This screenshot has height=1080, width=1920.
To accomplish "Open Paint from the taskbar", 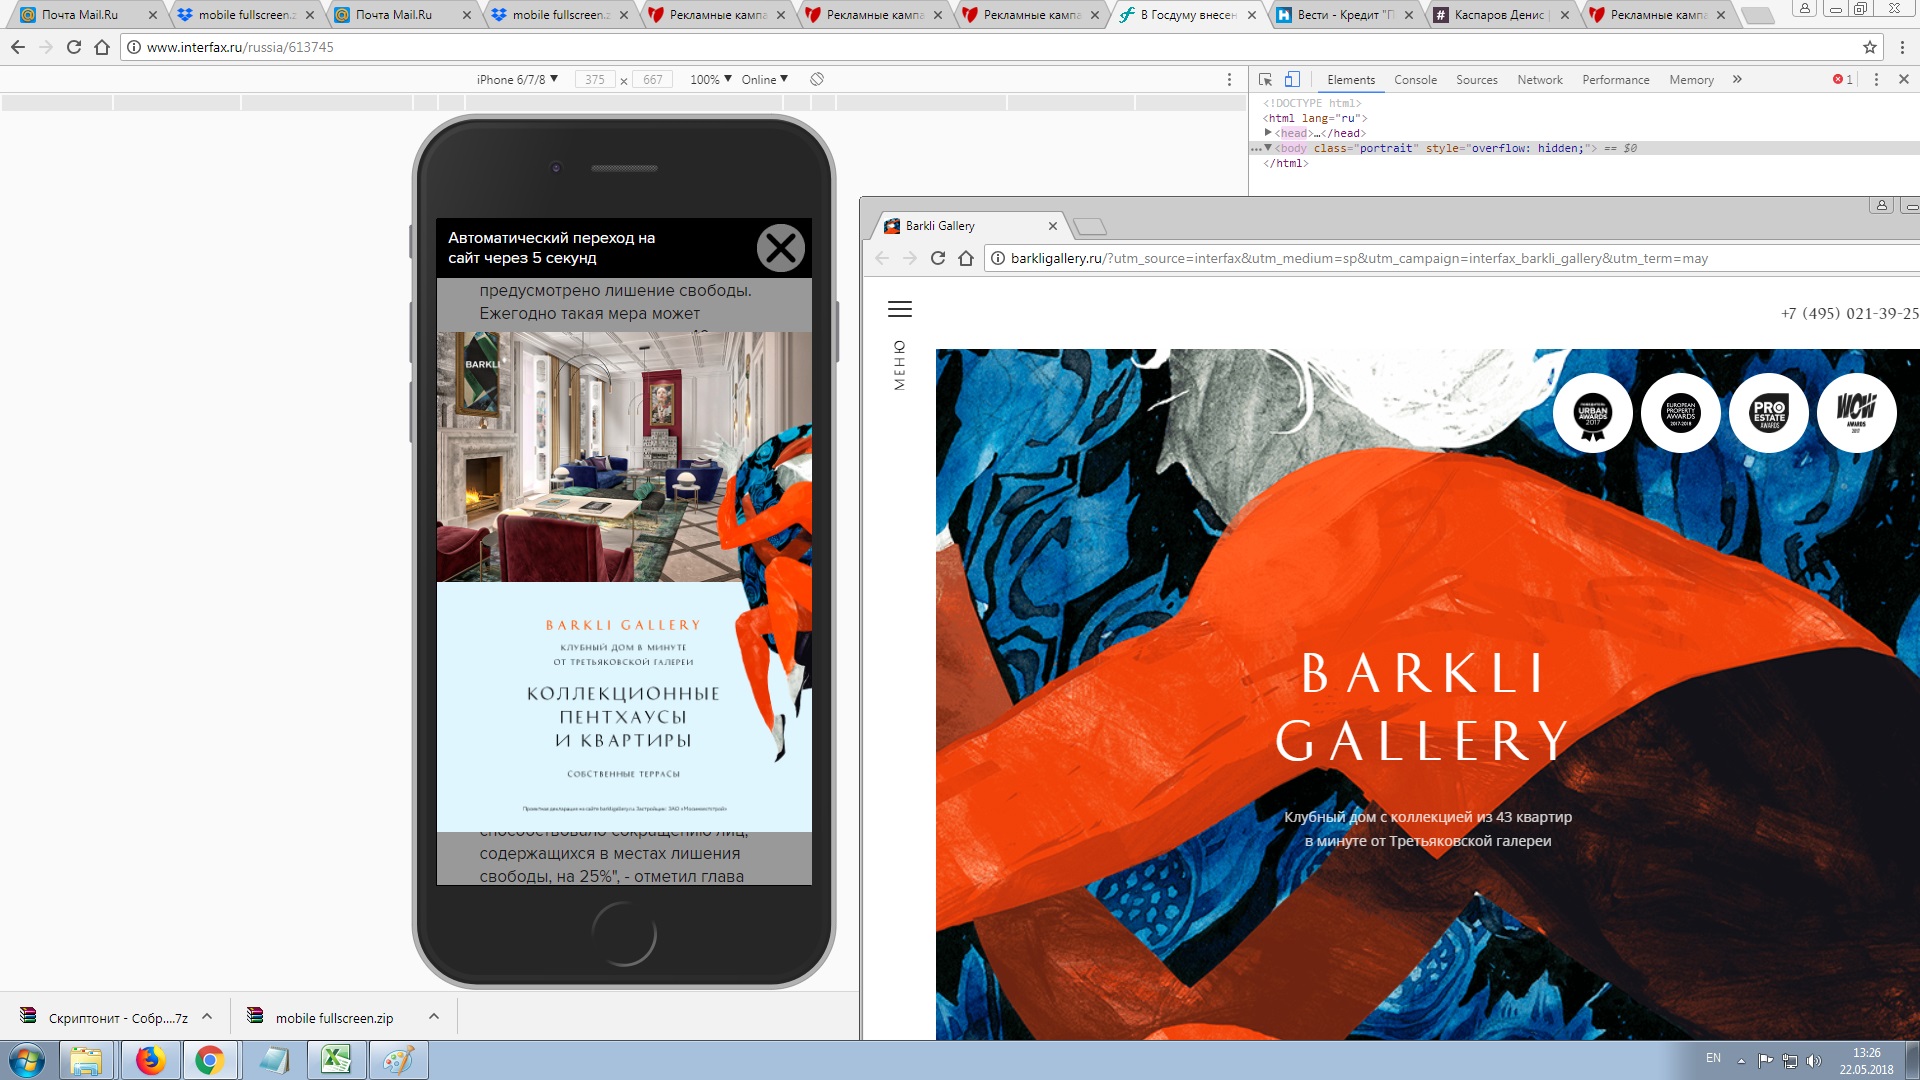I will click(x=398, y=1060).
